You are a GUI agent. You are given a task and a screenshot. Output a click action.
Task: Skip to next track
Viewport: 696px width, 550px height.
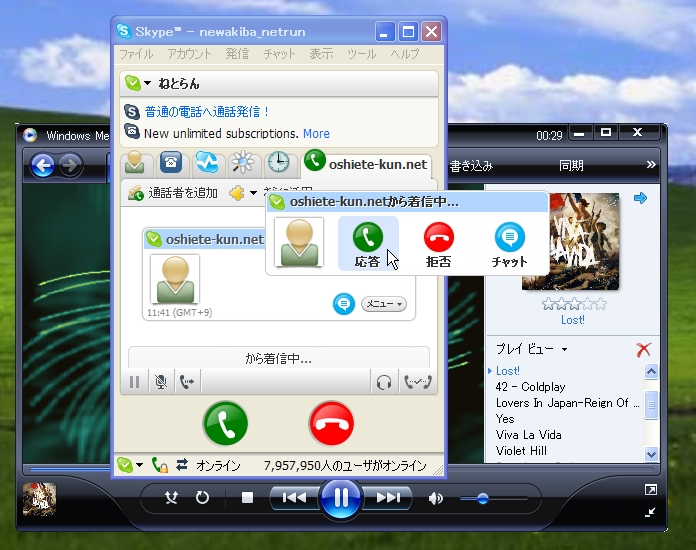click(x=388, y=498)
